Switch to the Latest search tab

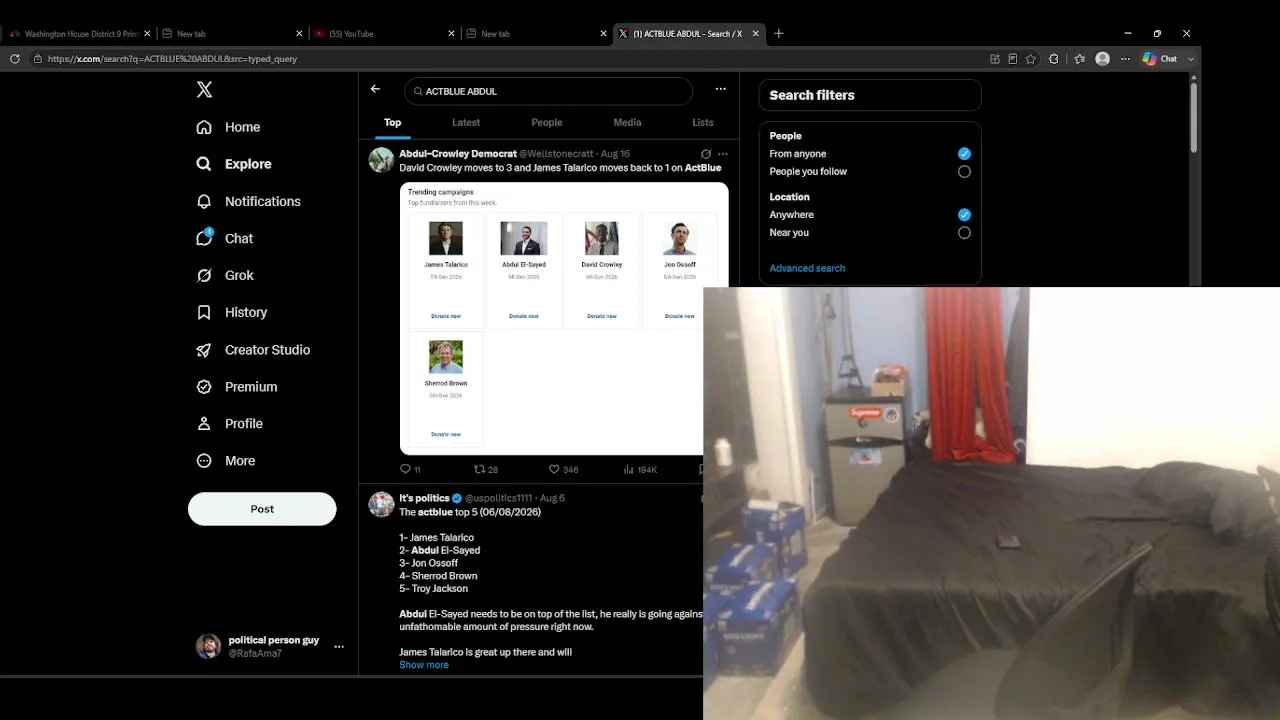coord(466,123)
